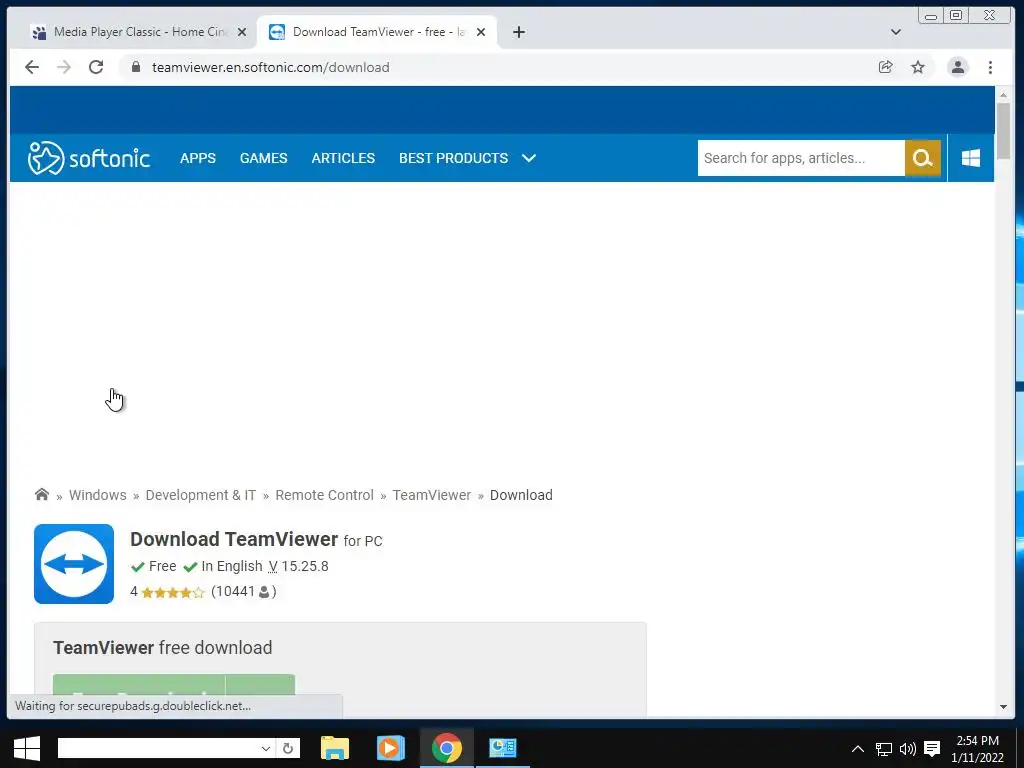The image size is (1024, 768).
Task: View site info via the padlock icon
Action: [136, 67]
